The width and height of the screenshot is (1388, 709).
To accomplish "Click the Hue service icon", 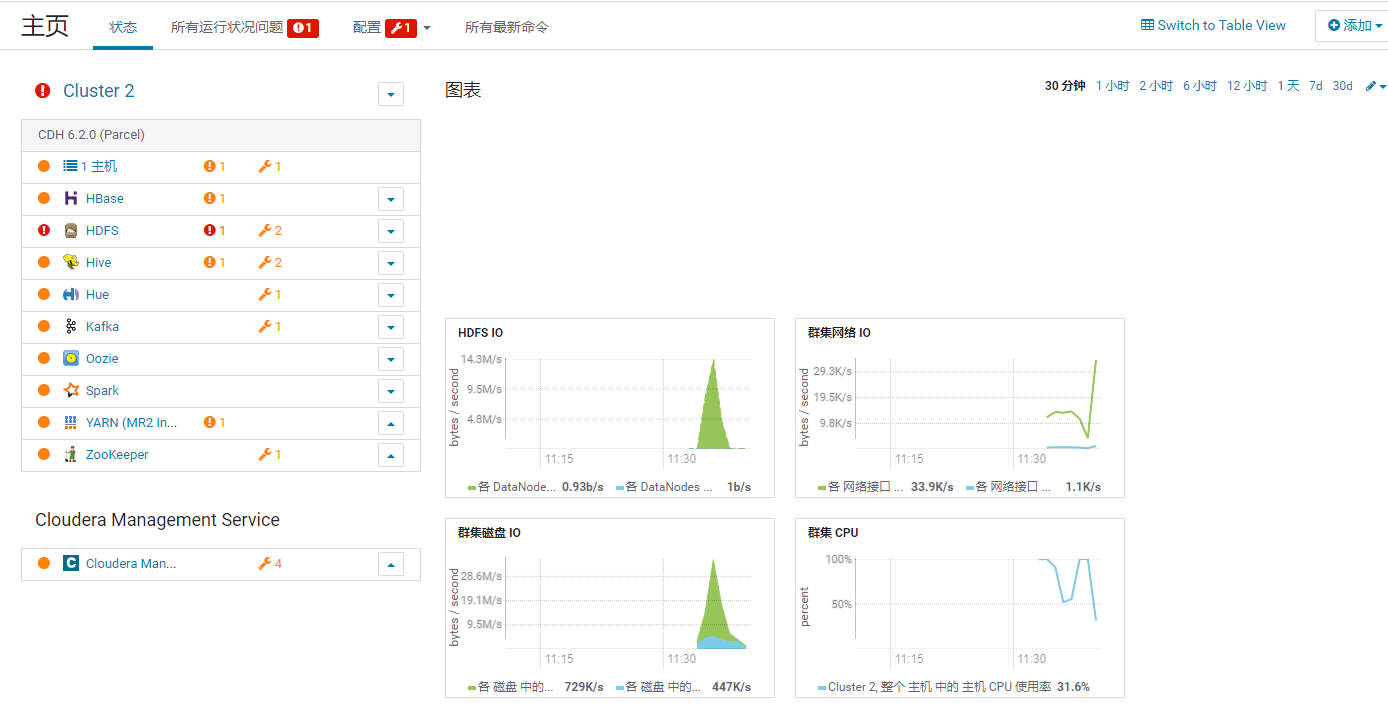I will (71, 294).
